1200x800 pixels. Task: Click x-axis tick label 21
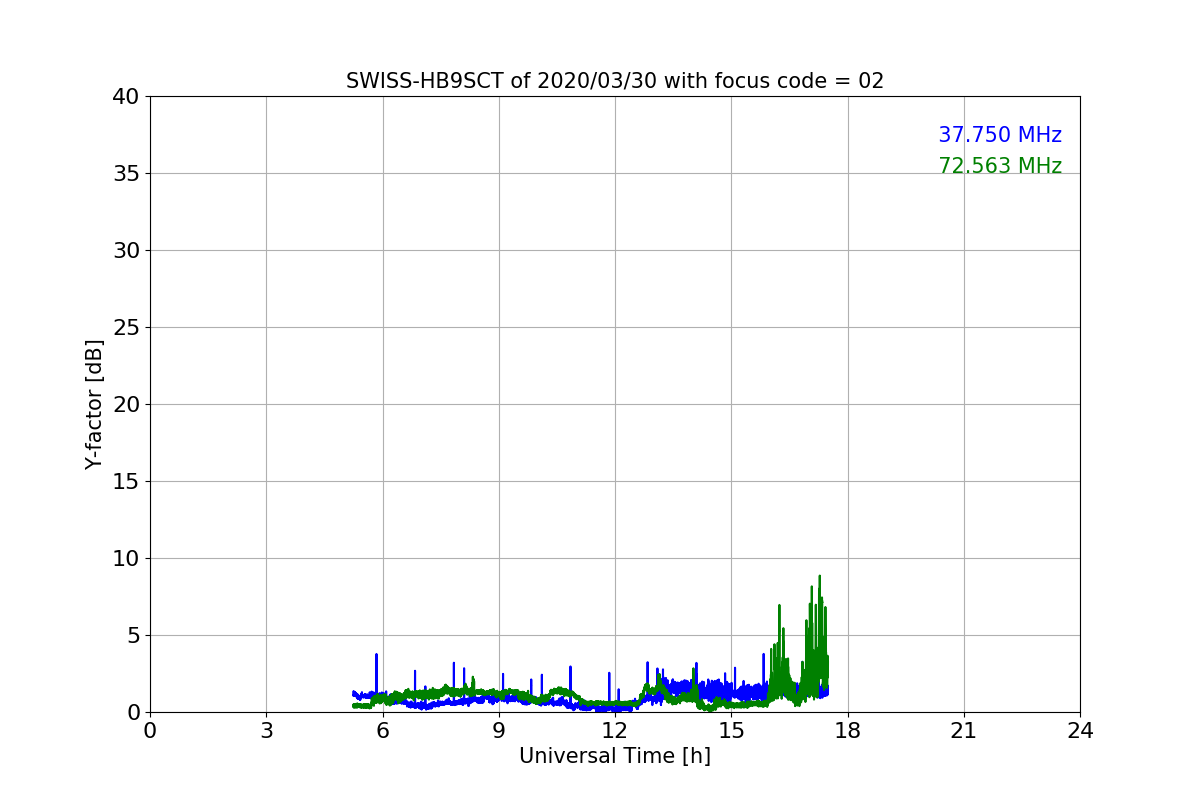pos(964,731)
